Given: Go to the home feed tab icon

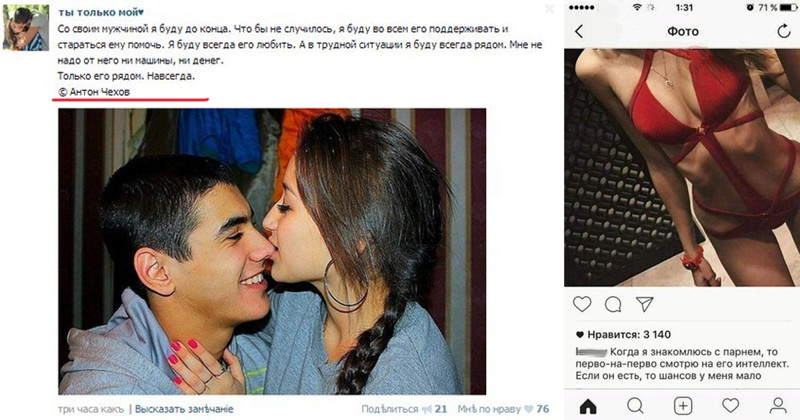Looking at the screenshot, I should [x=588, y=406].
